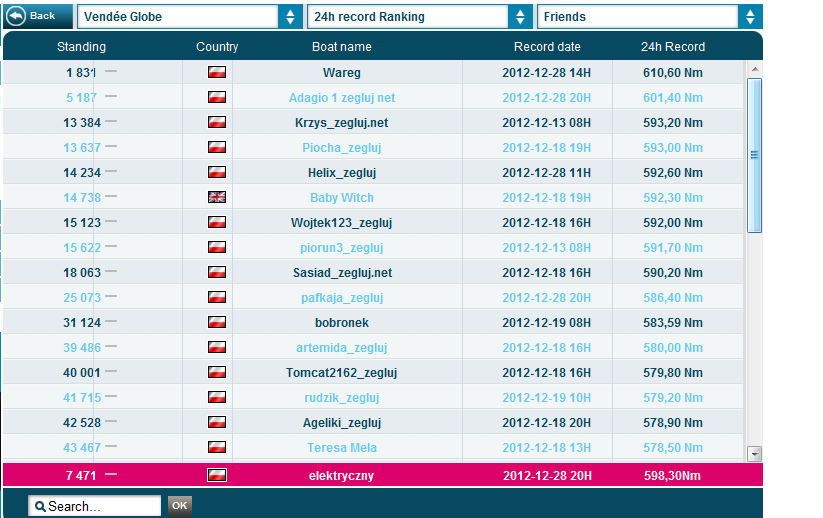This screenshot has width=823, height=518.
Task: Click the UK flag for Baby Witch
Action: tap(217, 198)
